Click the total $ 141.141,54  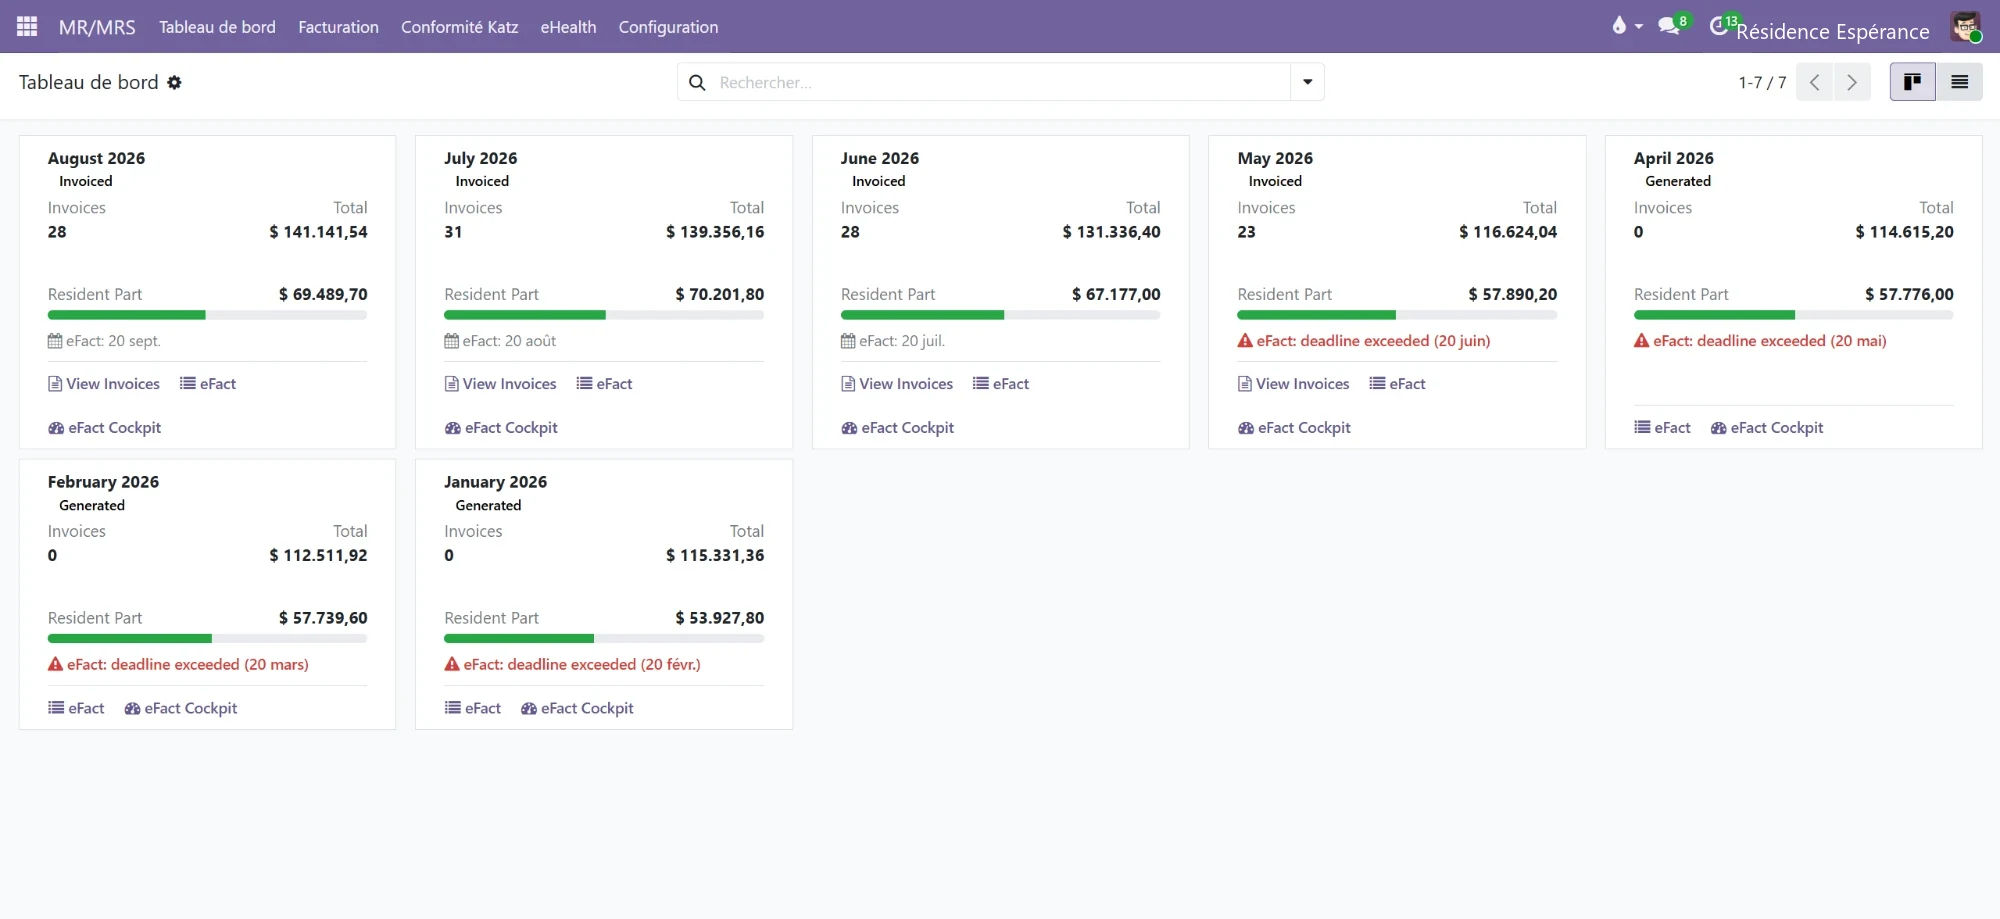(x=318, y=232)
